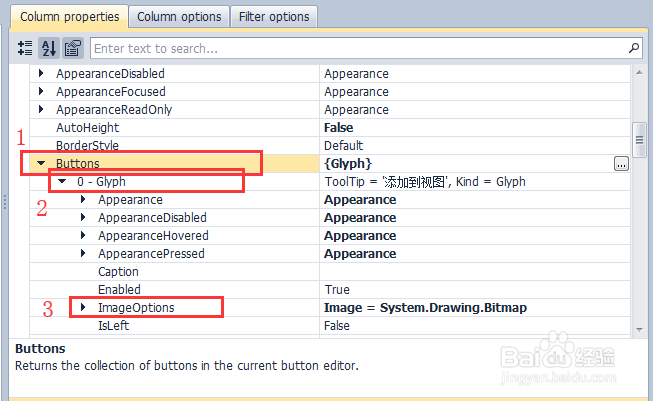Screen dimensions: 653x401
Task: Select the Caption property row
Action: [x=118, y=271]
